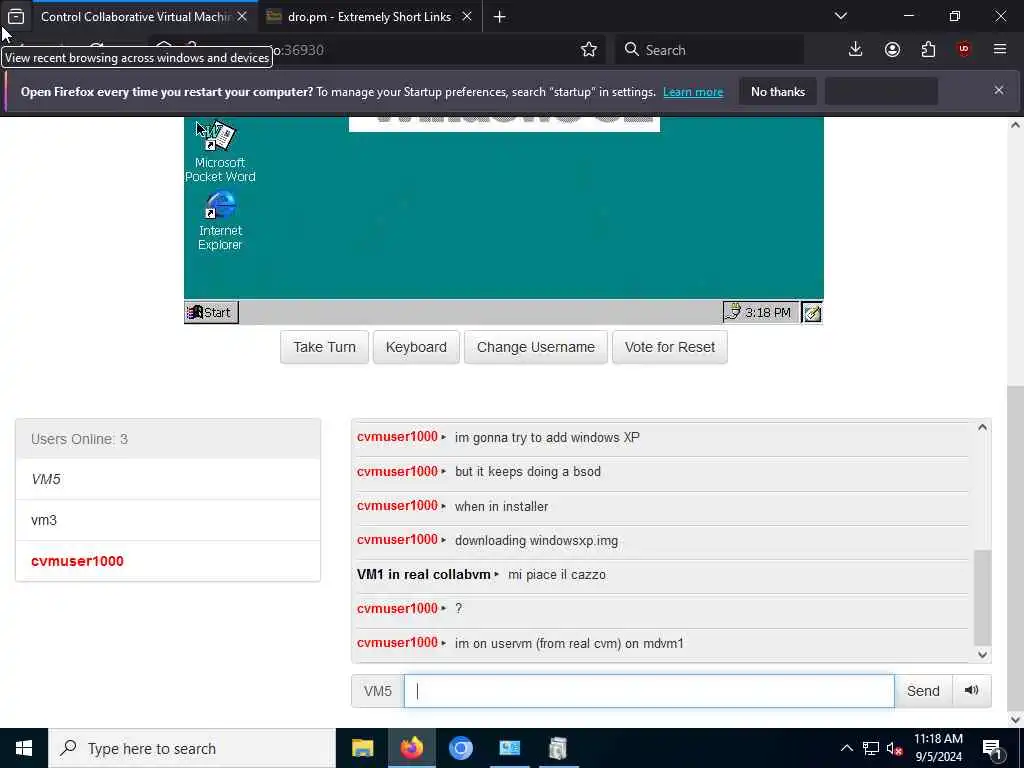Open a new tab with plus icon
This screenshot has width=1024, height=768.
coord(499,17)
